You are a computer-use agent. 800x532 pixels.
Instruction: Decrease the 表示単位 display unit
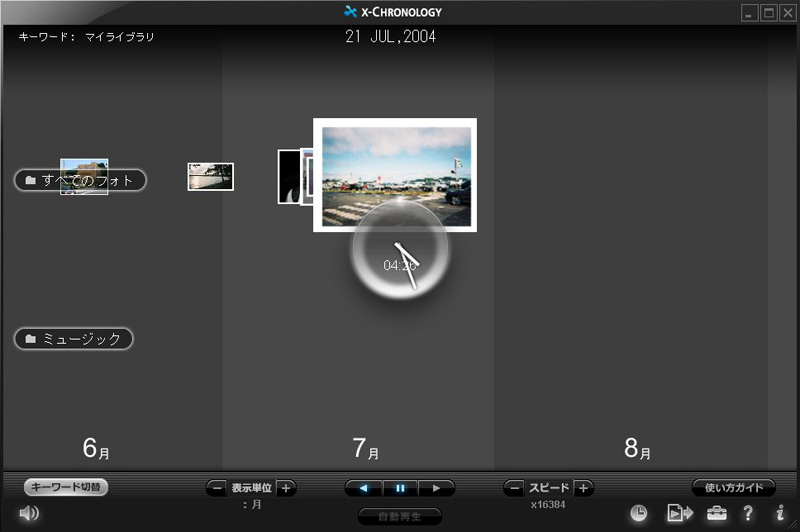[216, 488]
